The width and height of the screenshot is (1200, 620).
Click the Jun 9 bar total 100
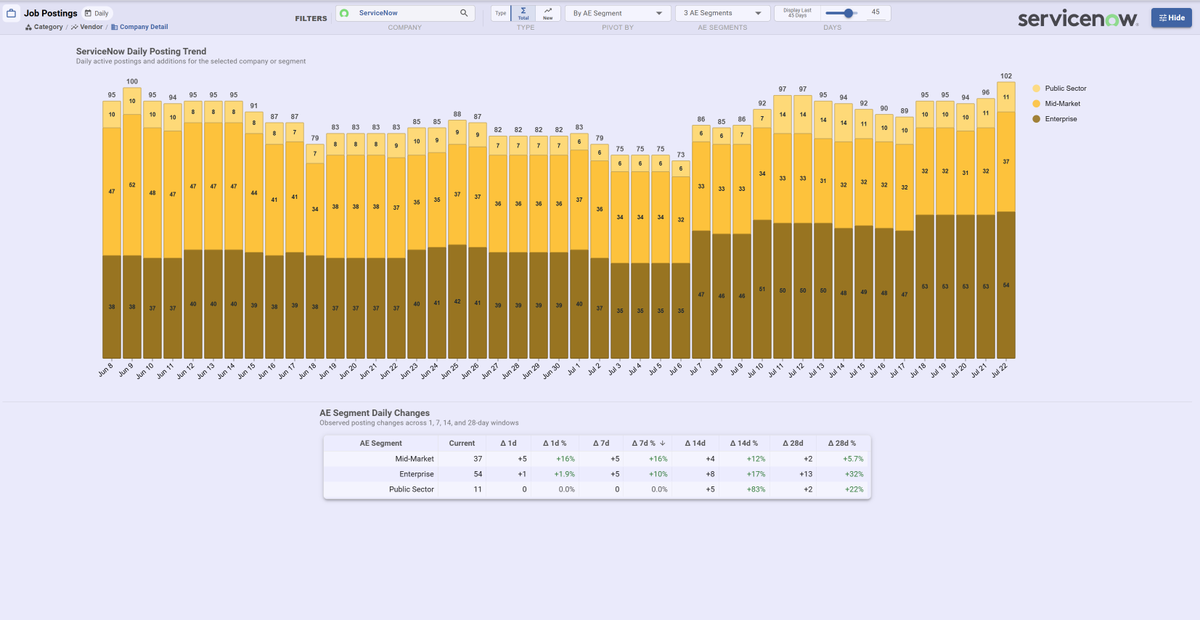(x=132, y=81)
